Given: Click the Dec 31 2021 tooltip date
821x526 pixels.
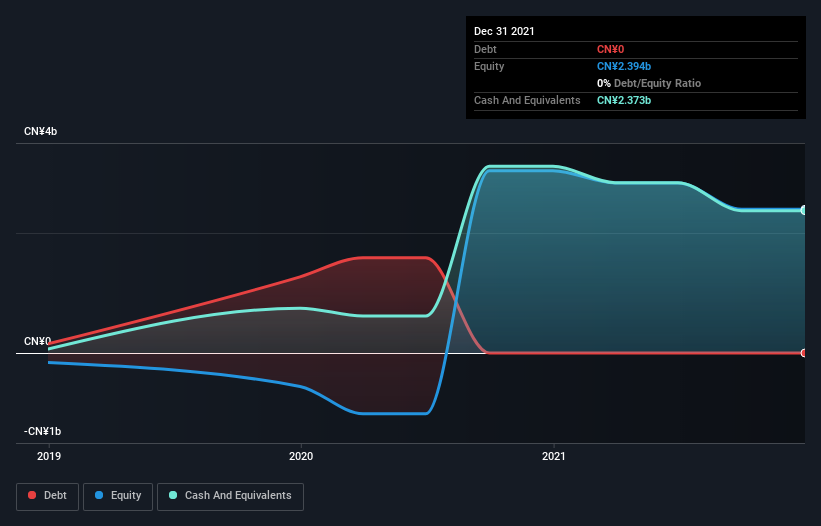Looking at the screenshot, I should click(504, 31).
